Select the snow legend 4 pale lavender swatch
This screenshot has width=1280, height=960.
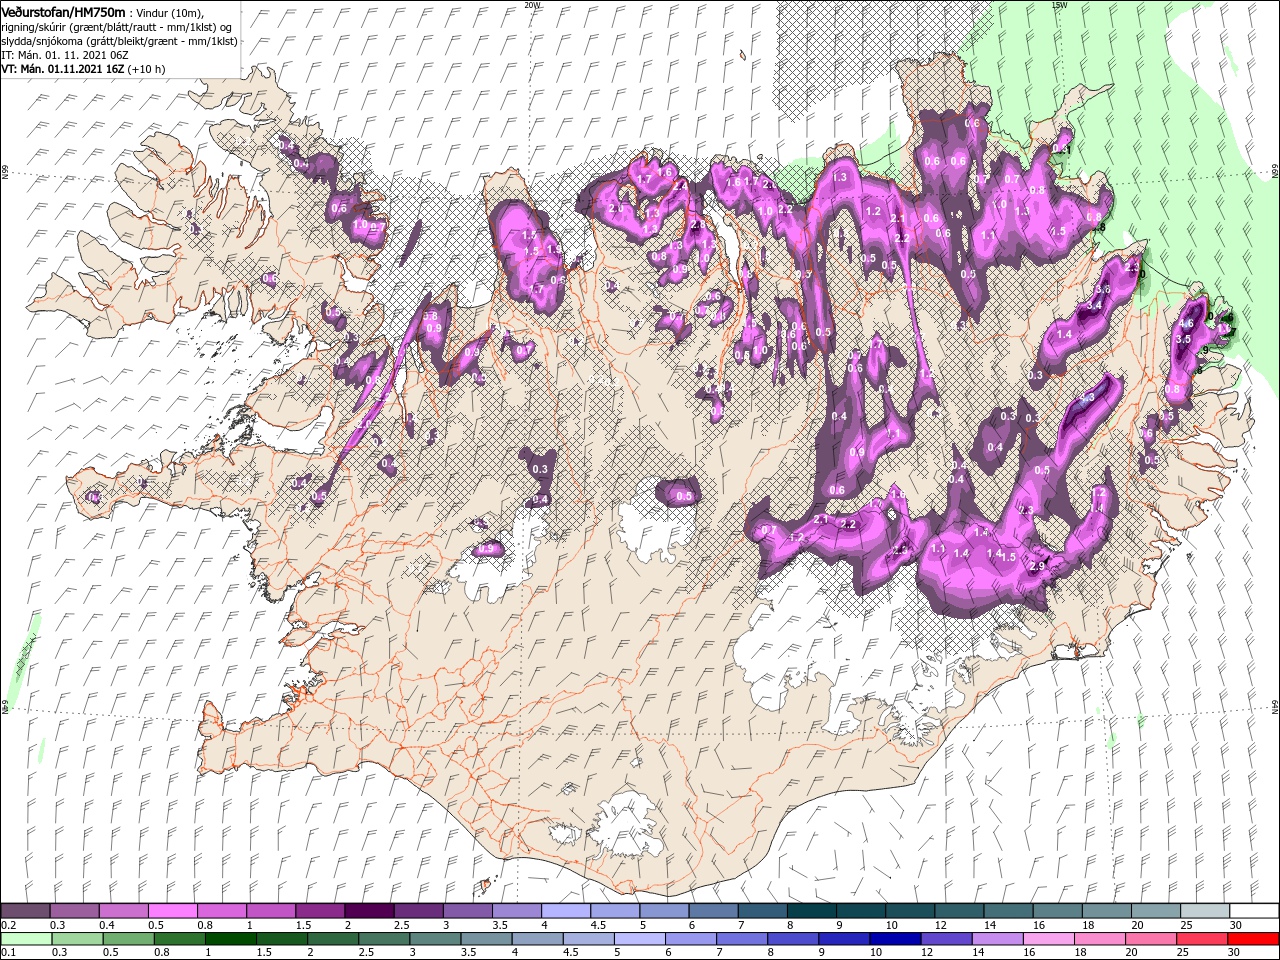[566, 910]
